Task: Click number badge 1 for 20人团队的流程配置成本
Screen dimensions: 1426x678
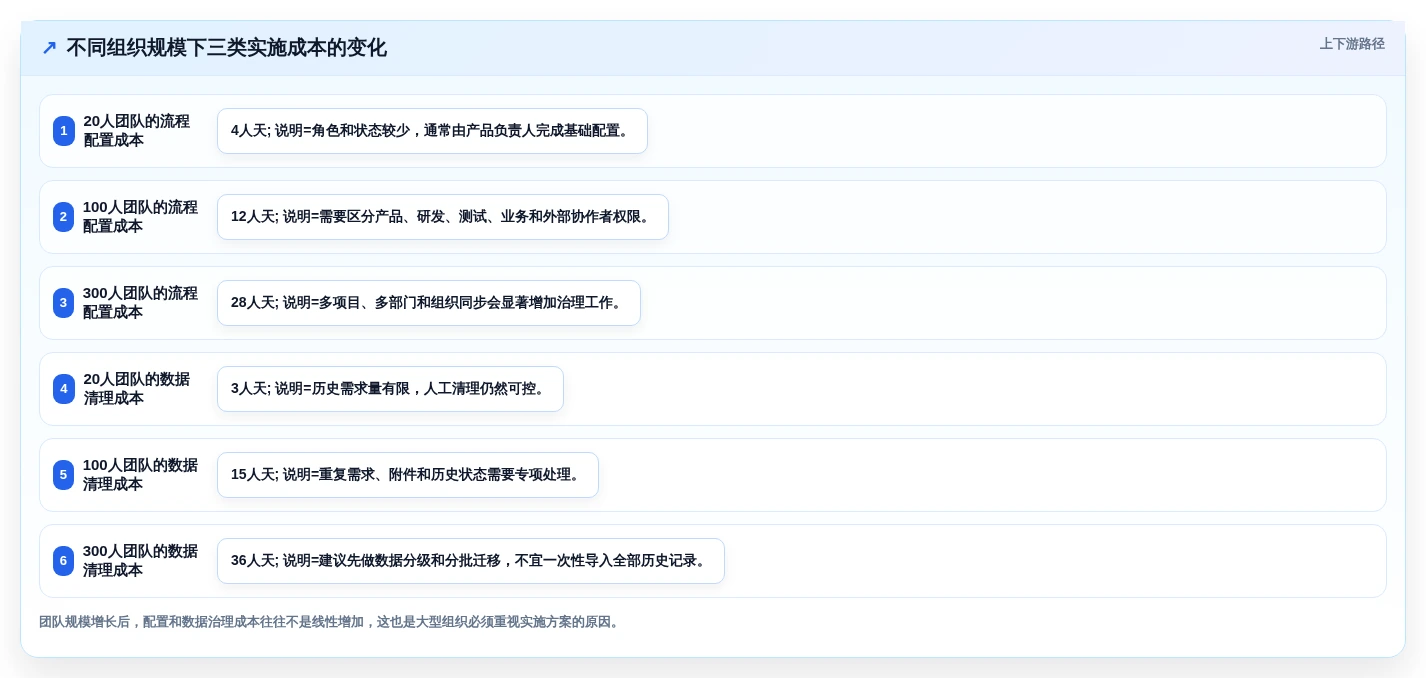Action: point(64,131)
